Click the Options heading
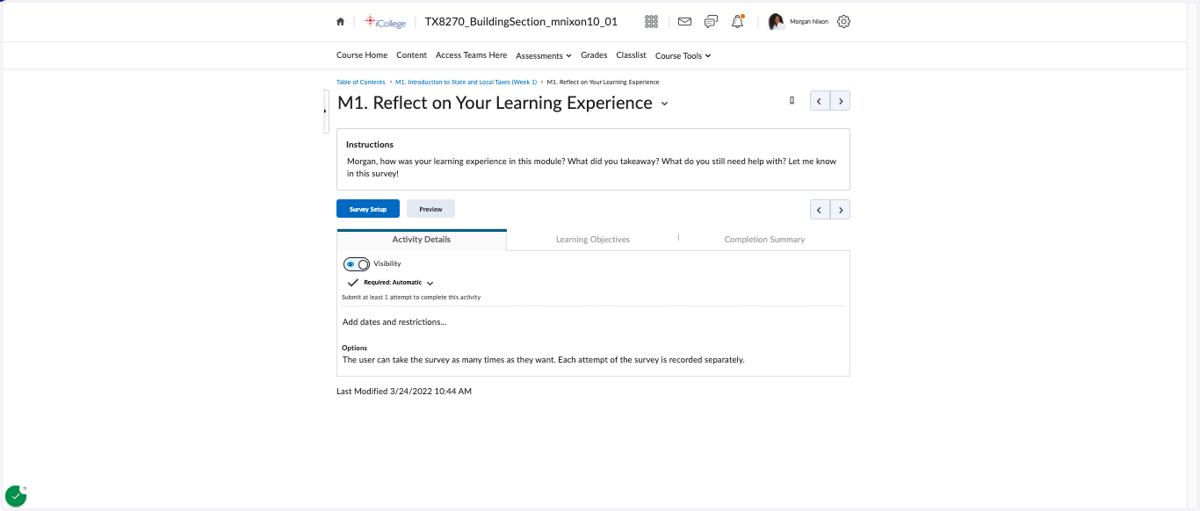1200x511 pixels. coord(355,348)
